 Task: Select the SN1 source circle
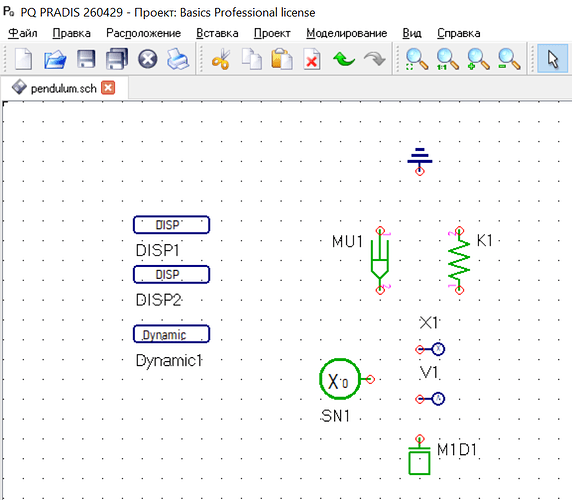point(340,379)
